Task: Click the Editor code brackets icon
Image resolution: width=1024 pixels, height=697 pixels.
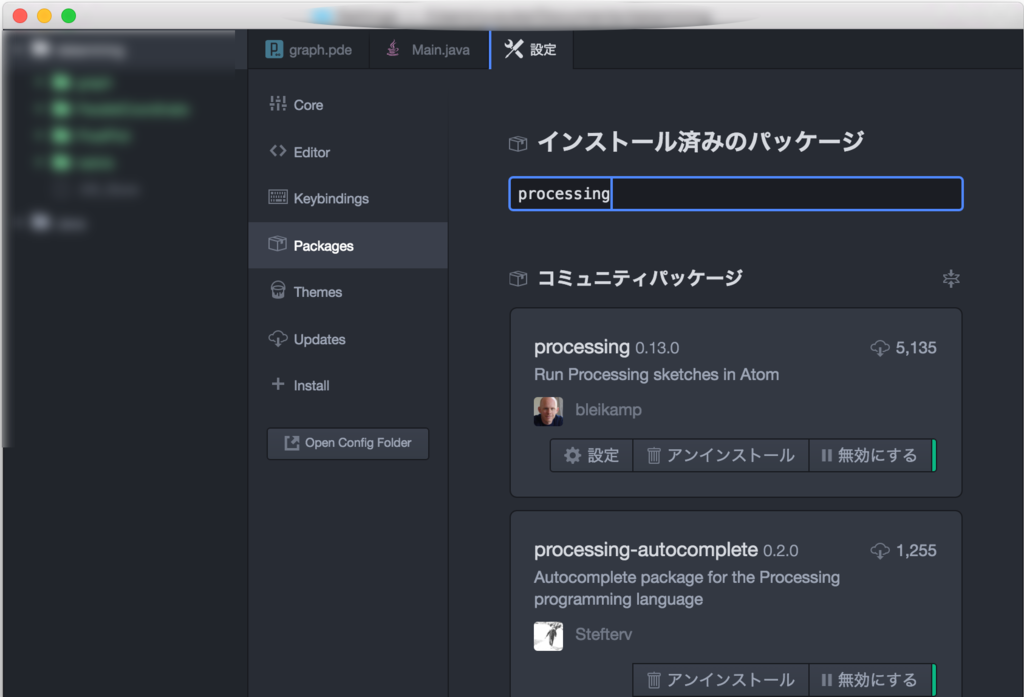Action: coord(278,151)
